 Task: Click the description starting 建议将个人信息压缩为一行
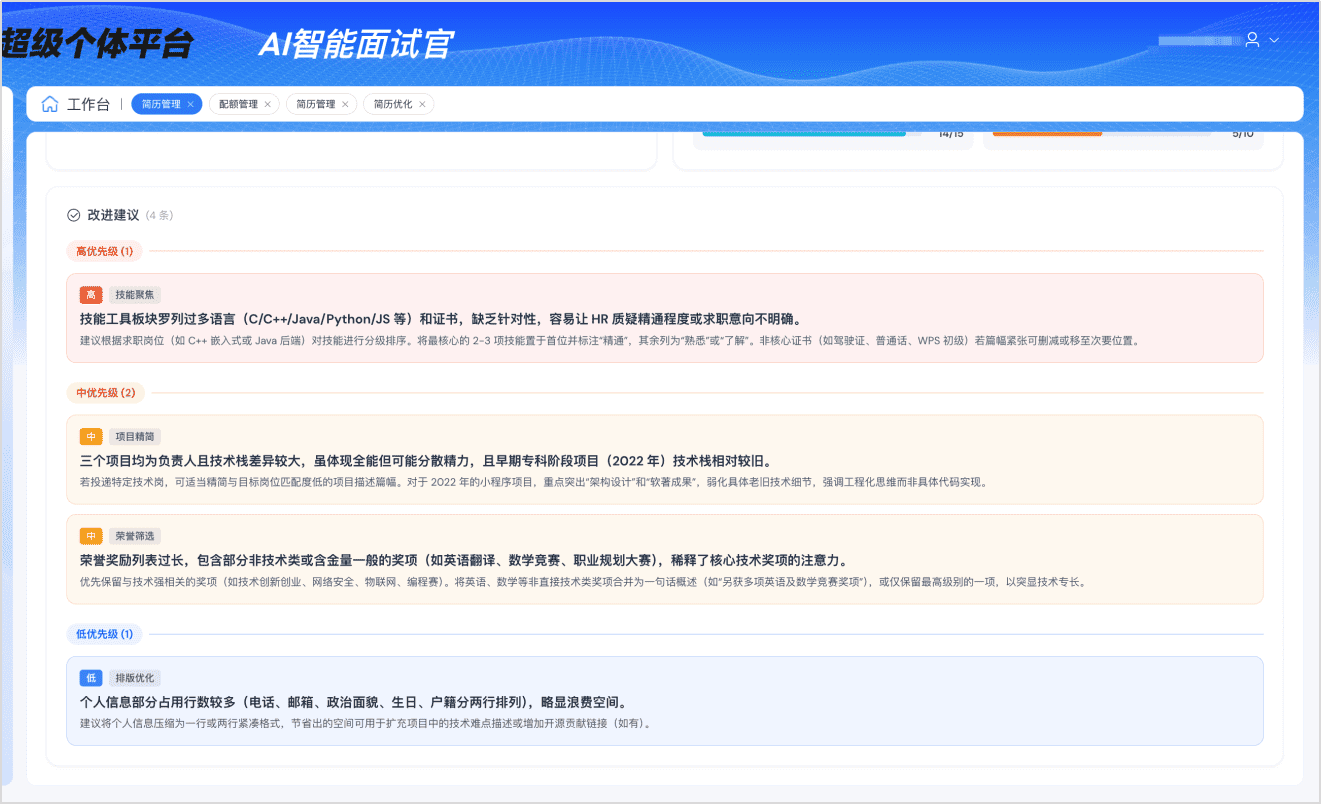365,723
